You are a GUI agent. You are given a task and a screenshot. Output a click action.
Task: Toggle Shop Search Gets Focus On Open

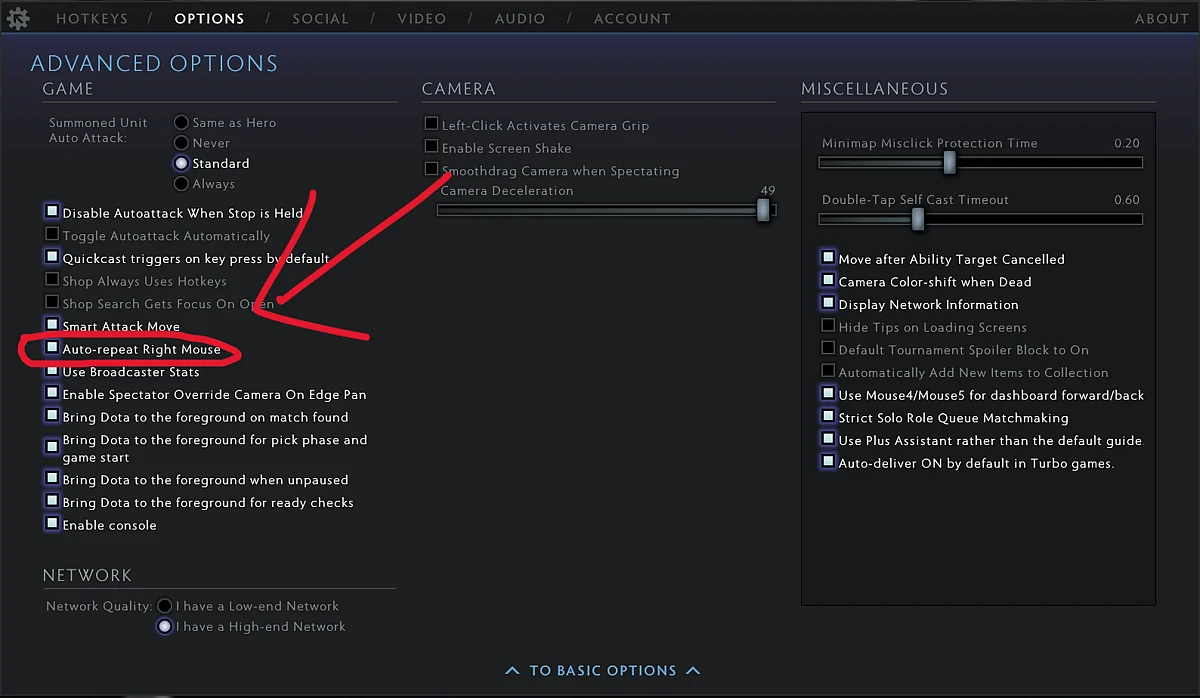(52, 302)
